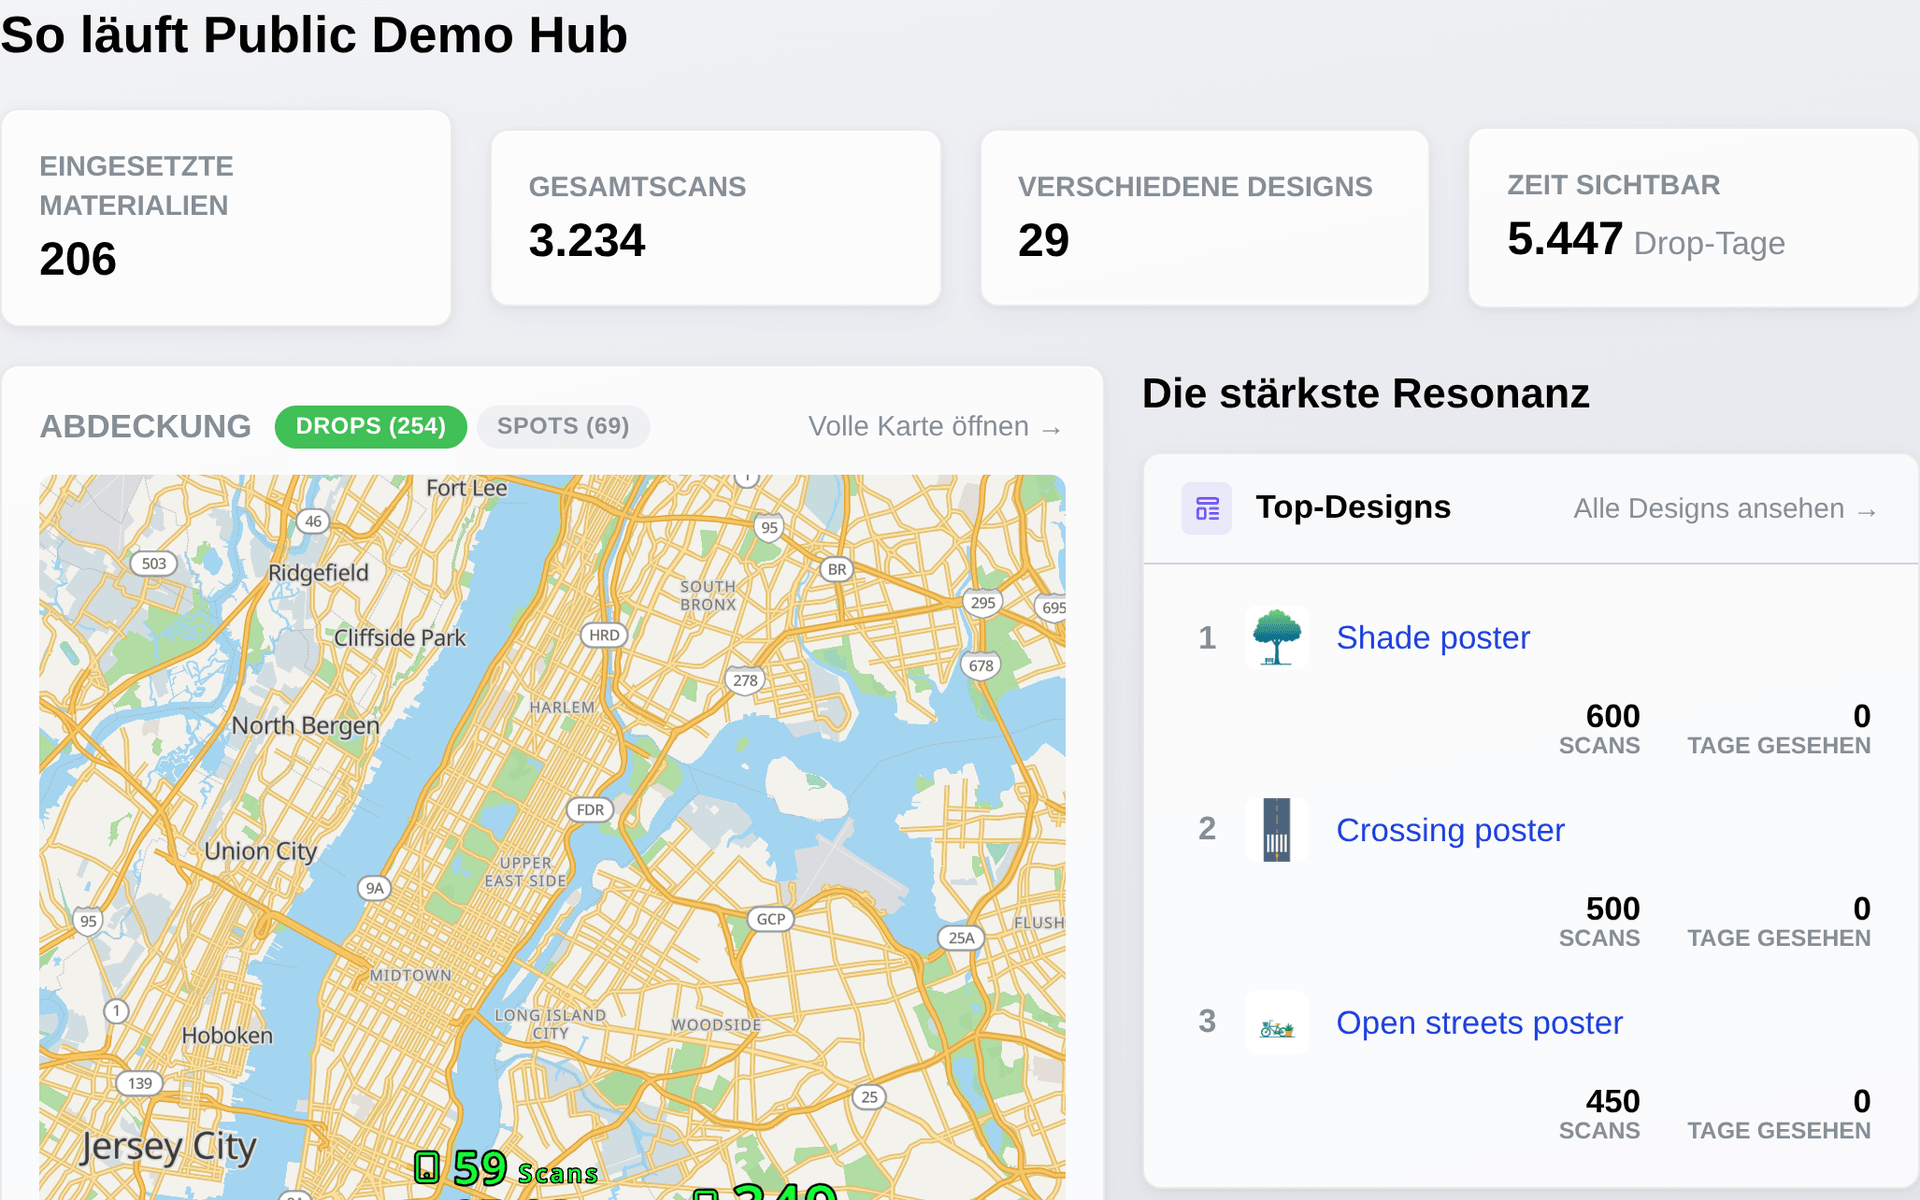Open Volle Karte öffnen link

pos(935,427)
